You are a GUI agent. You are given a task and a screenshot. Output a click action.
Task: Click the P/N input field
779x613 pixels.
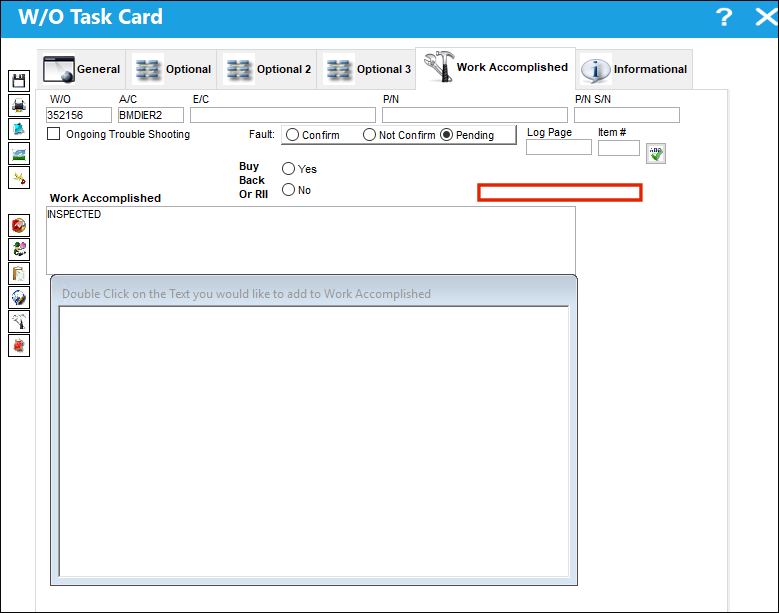click(474, 115)
